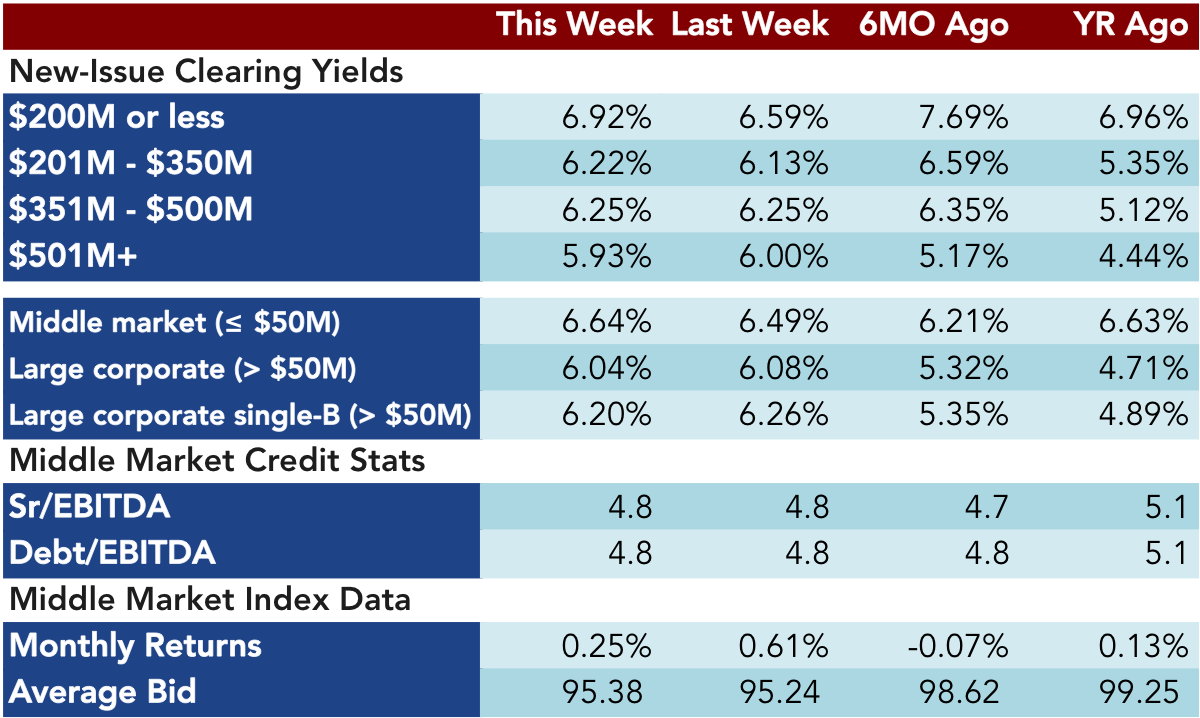1200x718 pixels.
Task: Click the Middle Market Index Data heading
Action: click(x=210, y=599)
